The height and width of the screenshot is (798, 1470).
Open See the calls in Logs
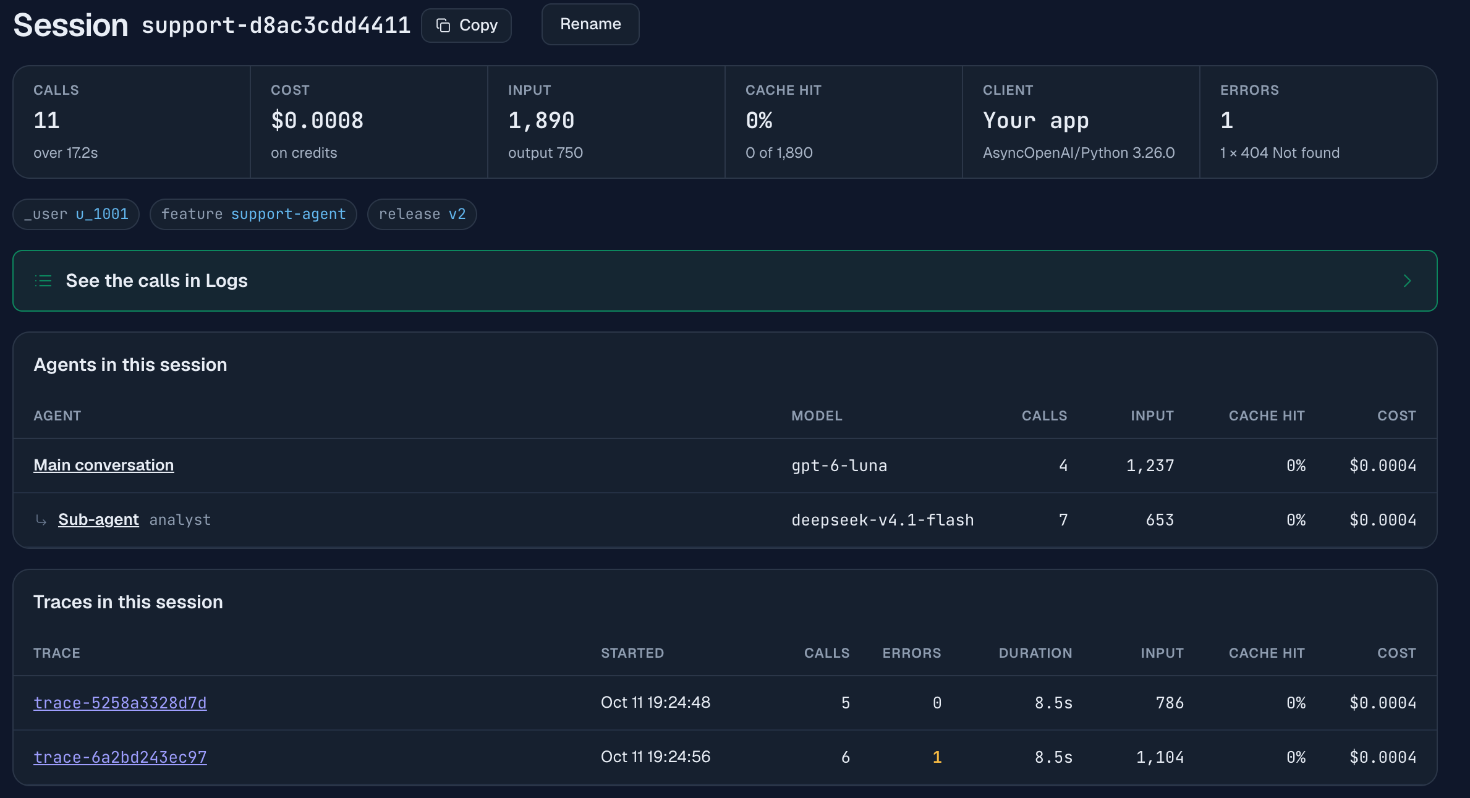pos(725,281)
